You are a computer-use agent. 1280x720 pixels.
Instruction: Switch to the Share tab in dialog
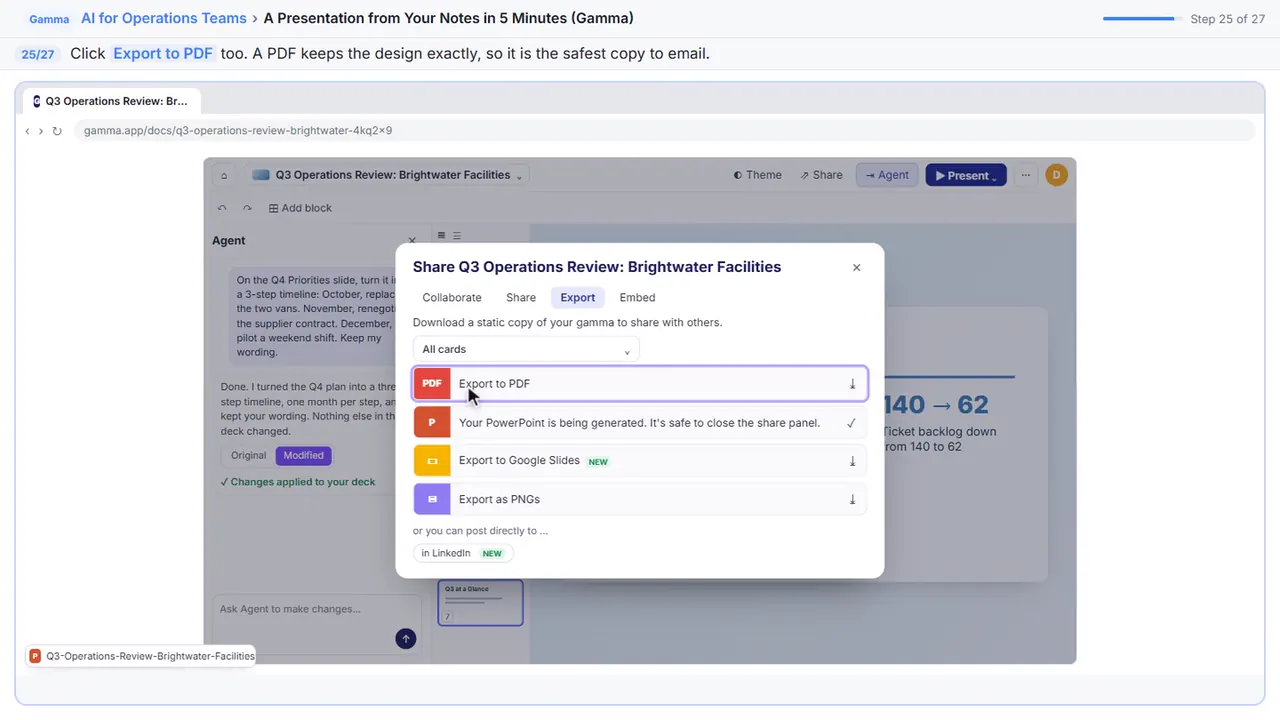click(521, 297)
